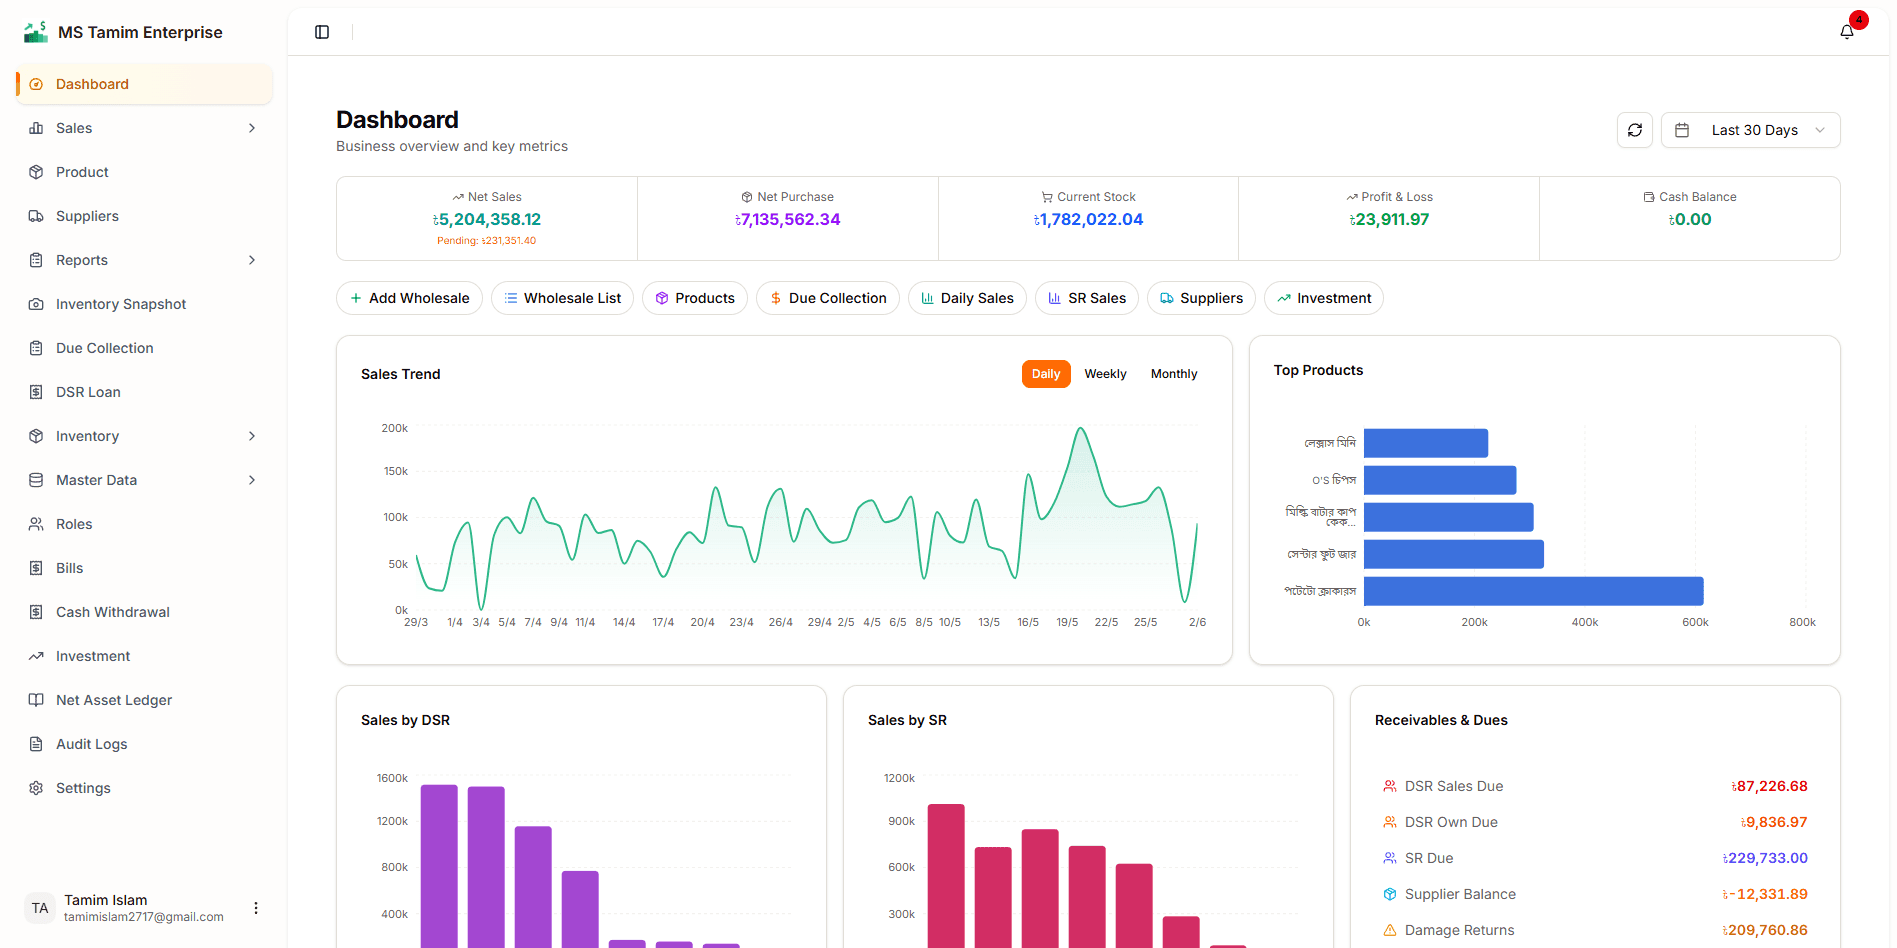Click the SR Due people icon
This screenshot has height=948, width=1897.
[x=1390, y=858]
